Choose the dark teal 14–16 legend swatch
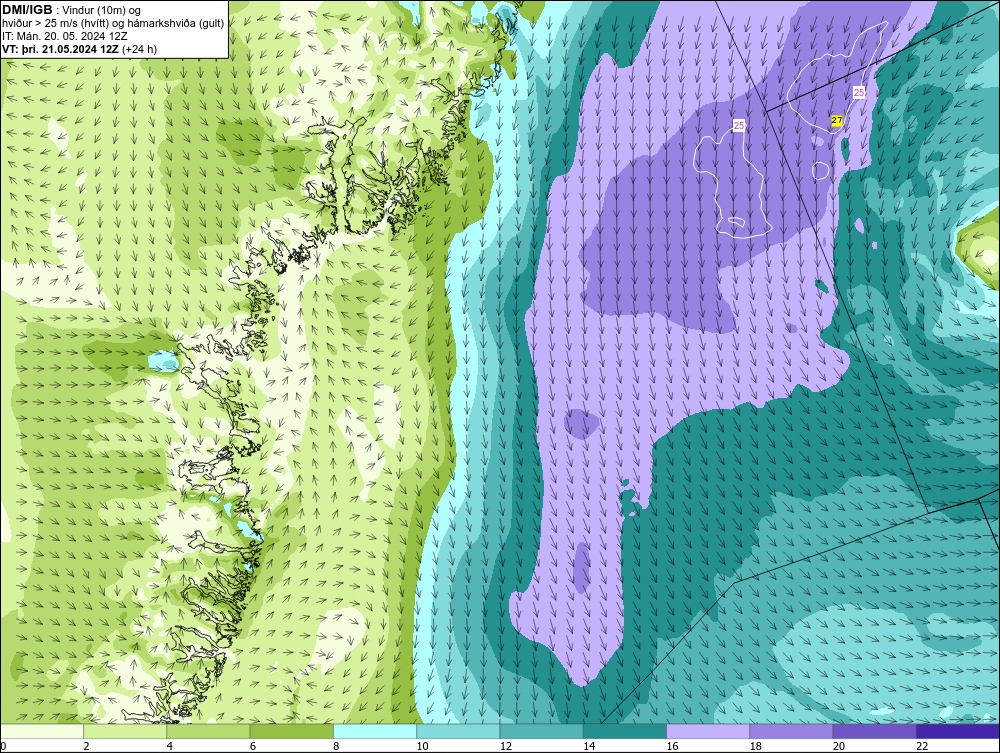Screen dimensions: 1000x753 click(625, 731)
